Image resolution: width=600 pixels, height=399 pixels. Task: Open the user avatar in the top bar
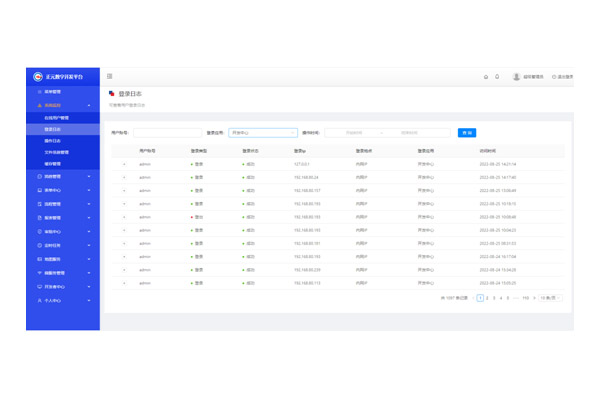pos(516,77)
